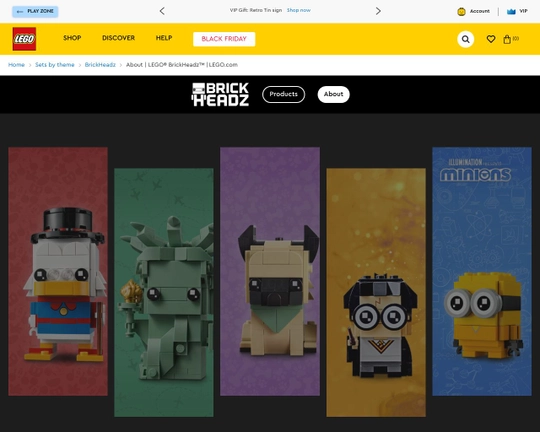Select the Statue of Liberty green card
540x432 pixels.
tap(164, 292)
